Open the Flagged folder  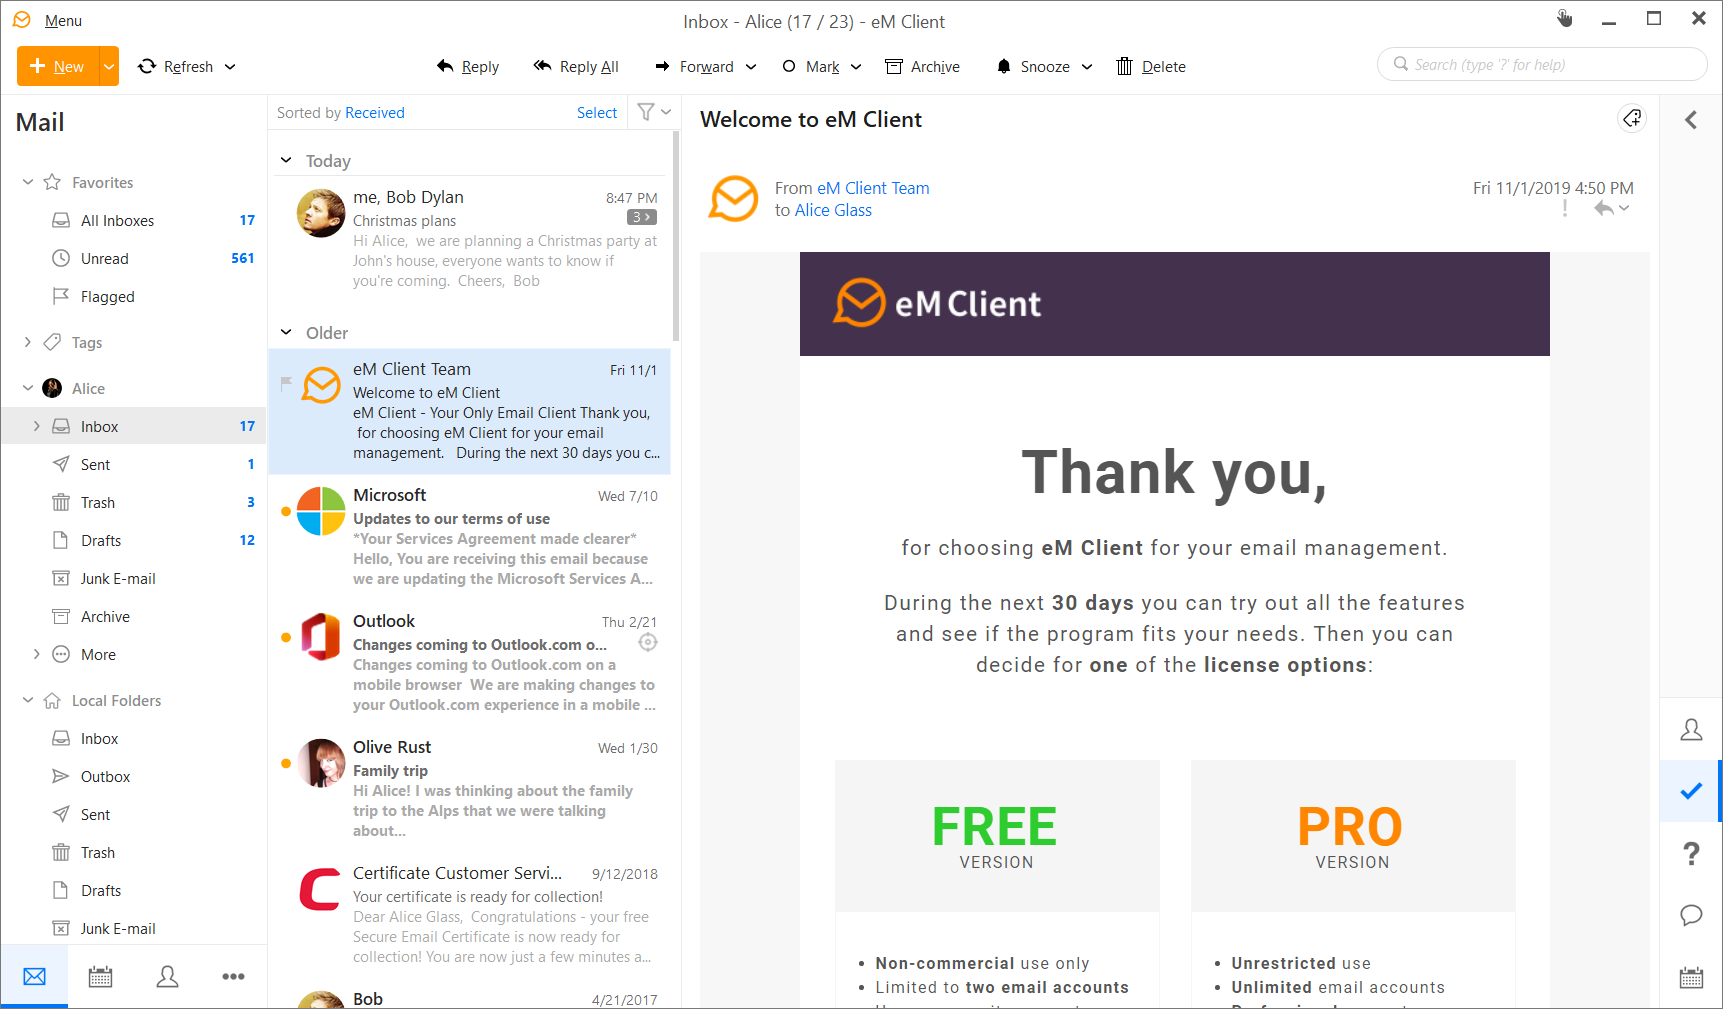(134, 296)
